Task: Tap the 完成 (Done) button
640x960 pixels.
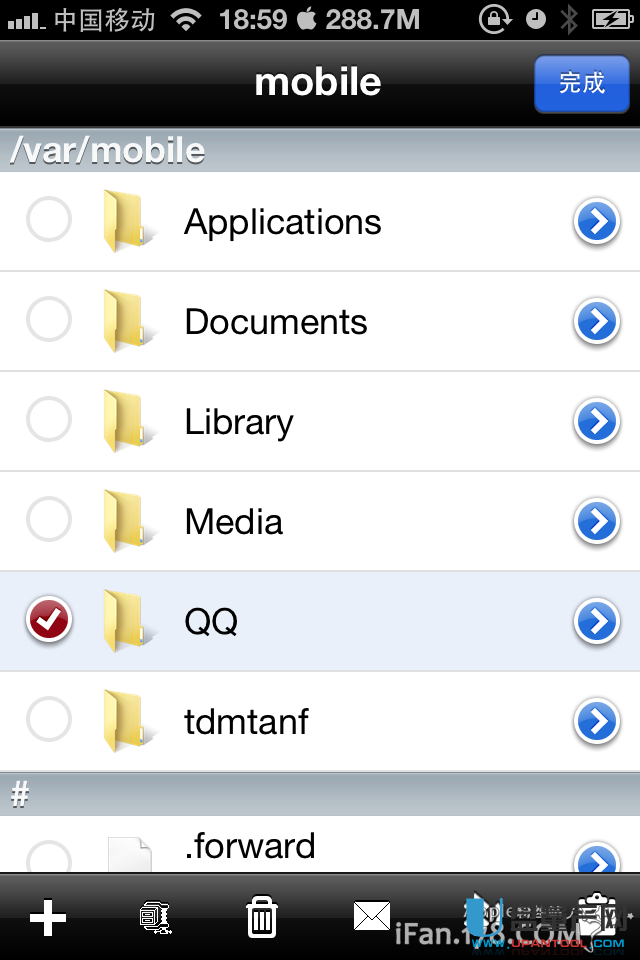Action: point(582,83)
